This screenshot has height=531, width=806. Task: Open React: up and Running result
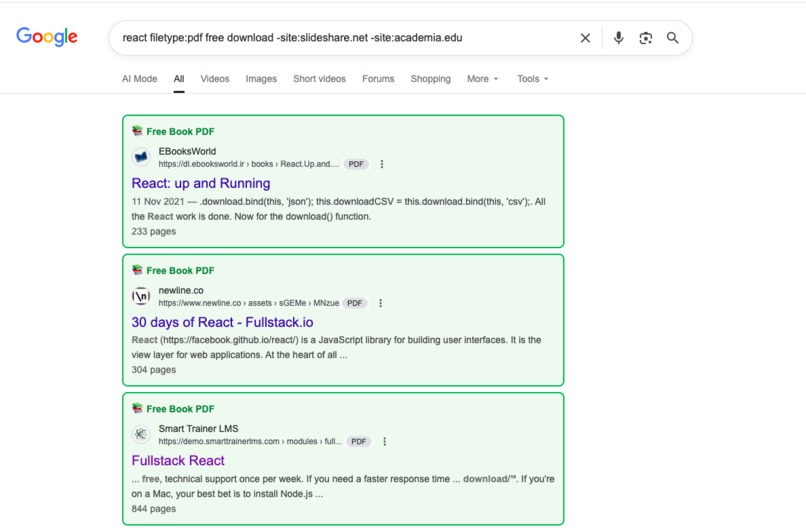201,184
